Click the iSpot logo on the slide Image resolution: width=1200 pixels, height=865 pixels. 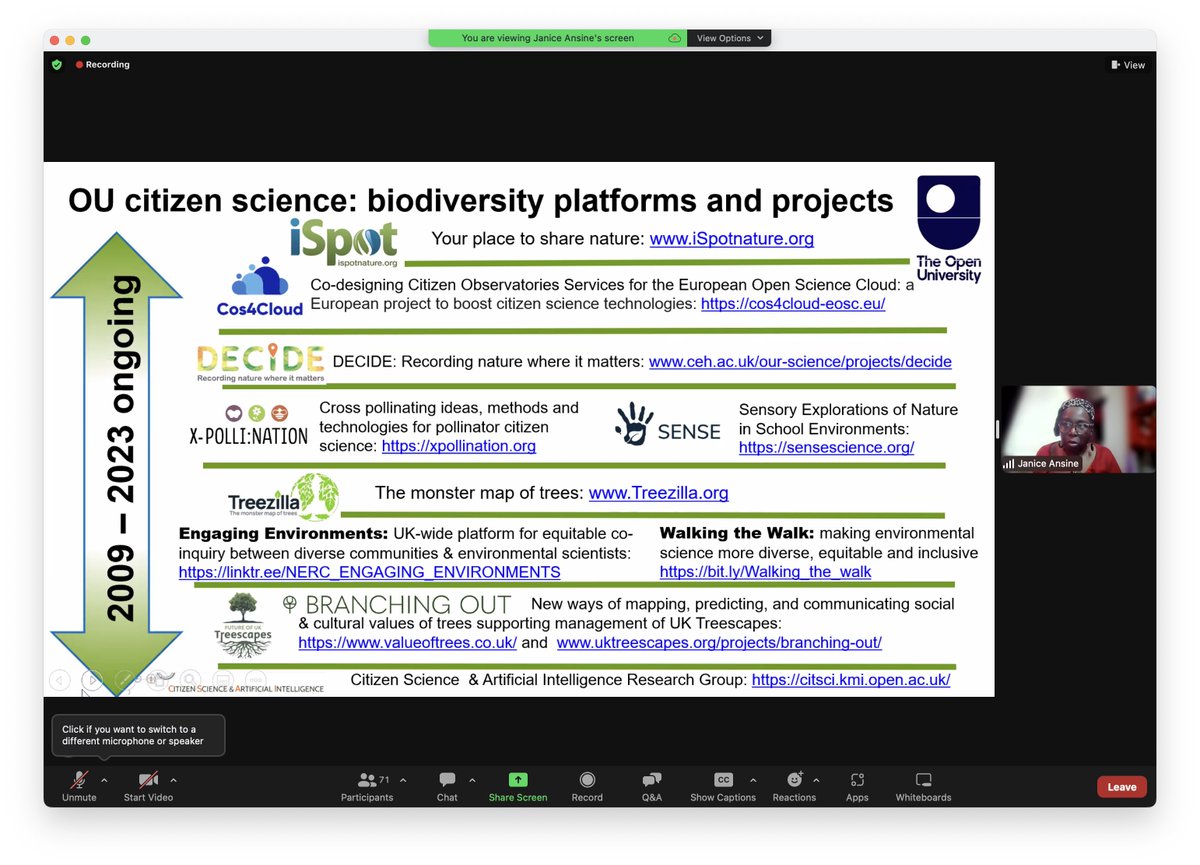tap(344, 243)
